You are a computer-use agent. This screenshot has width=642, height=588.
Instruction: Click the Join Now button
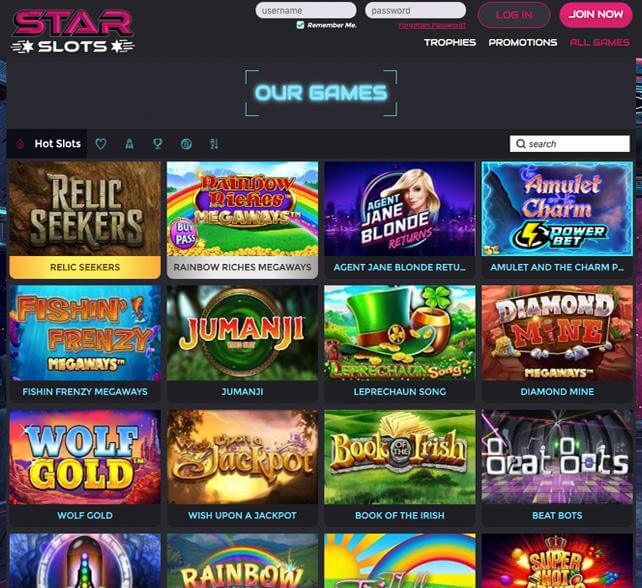click(x=596, y=15)
